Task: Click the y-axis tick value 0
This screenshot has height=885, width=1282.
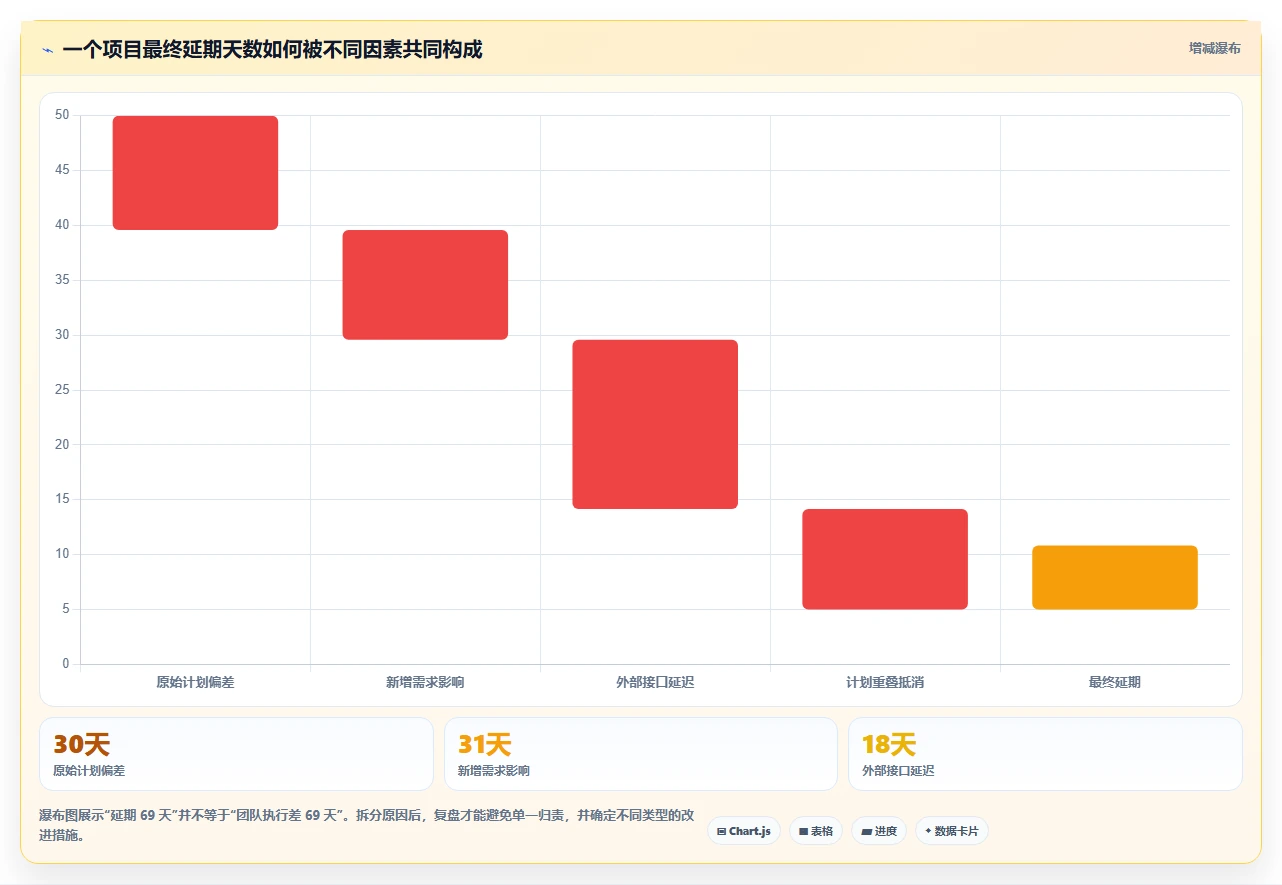Action: click(66, 664)
